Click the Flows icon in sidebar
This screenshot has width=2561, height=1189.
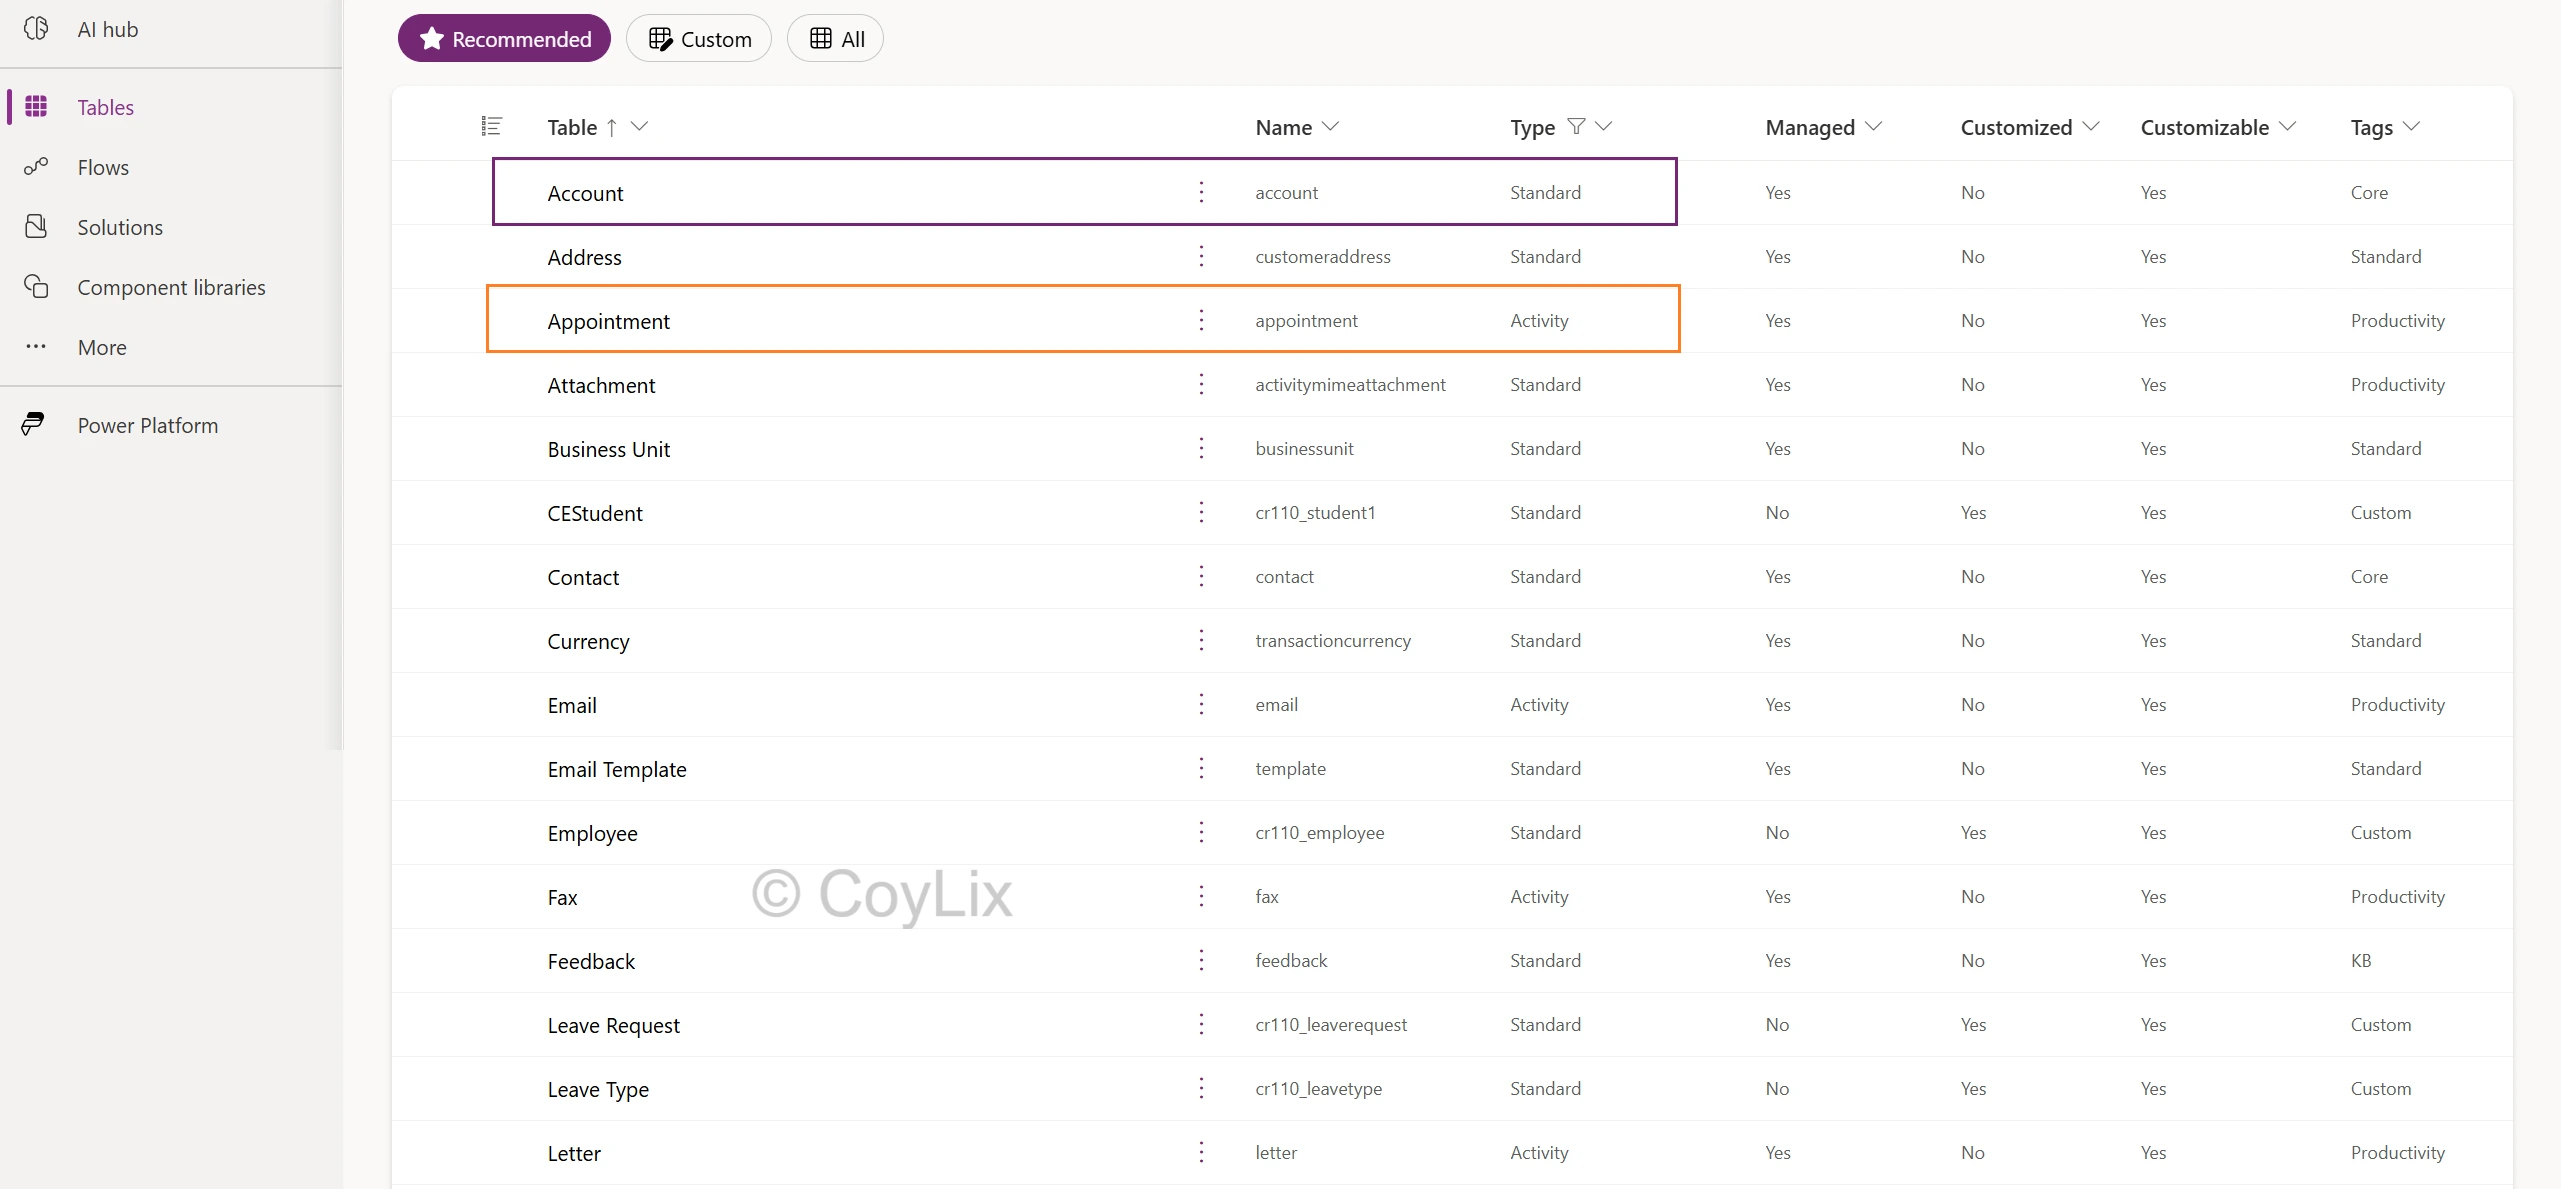(x=36, y=166)
